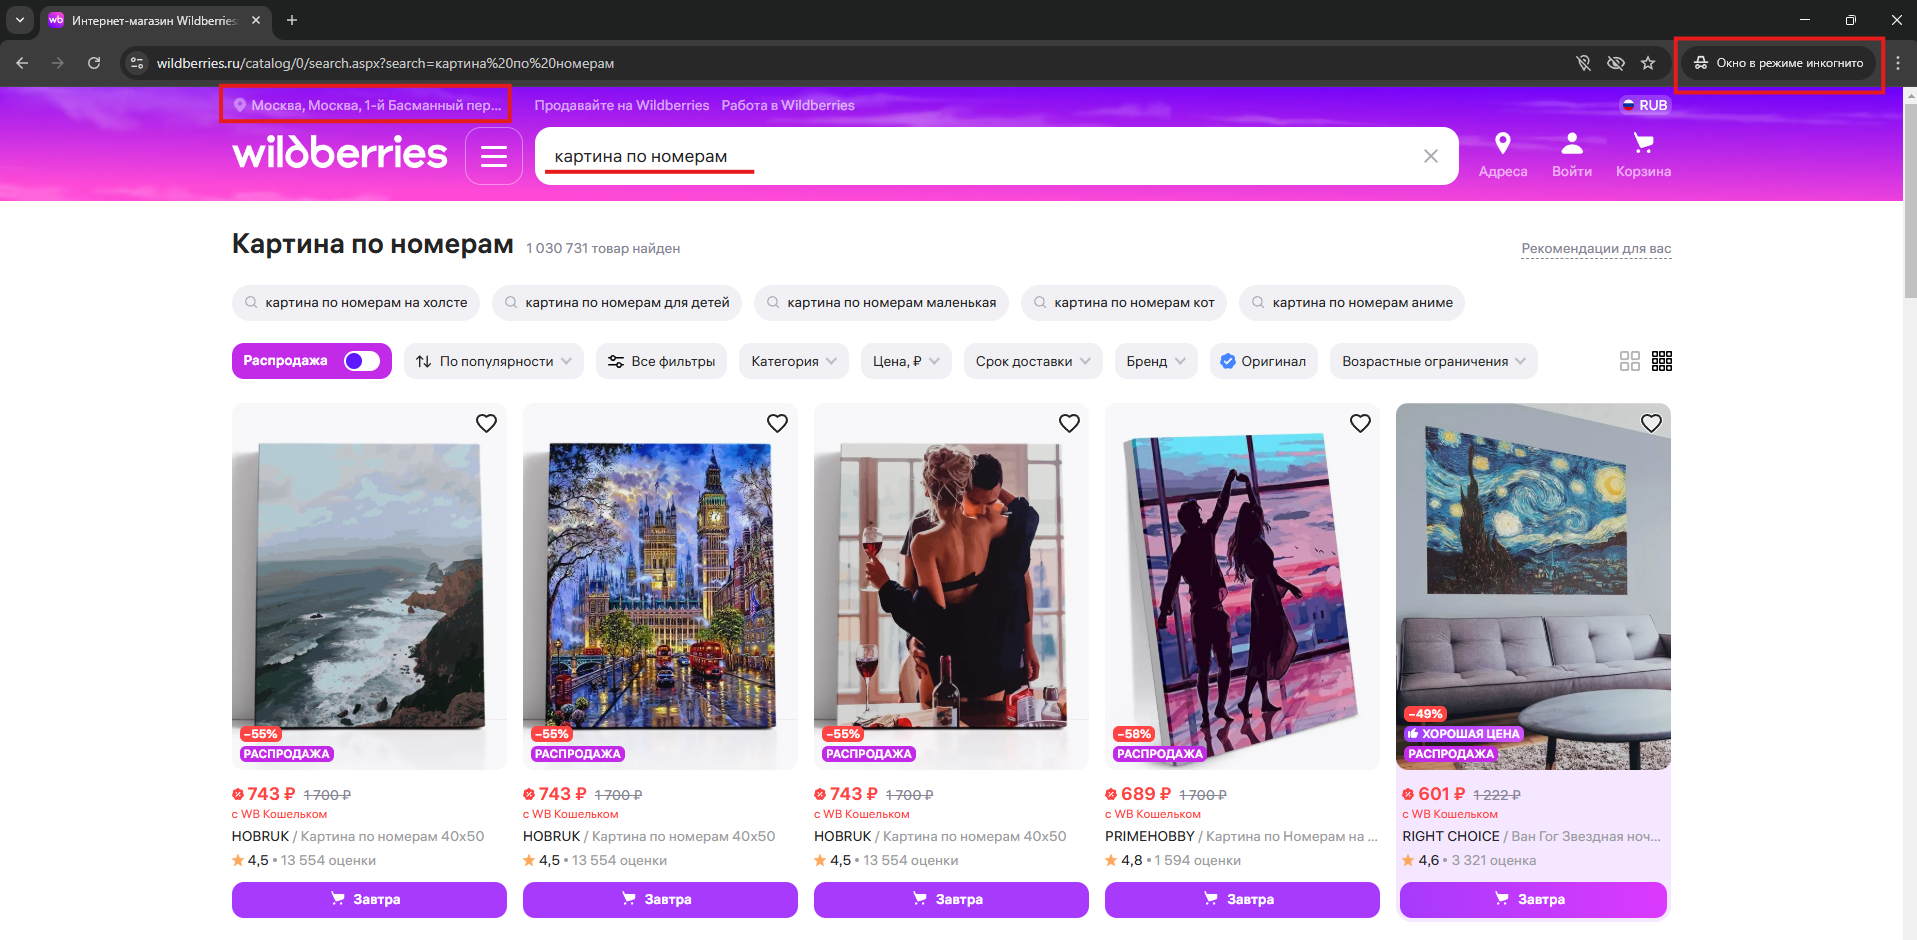
Task: Go back to the previous page
Action: tap(22, 63)
